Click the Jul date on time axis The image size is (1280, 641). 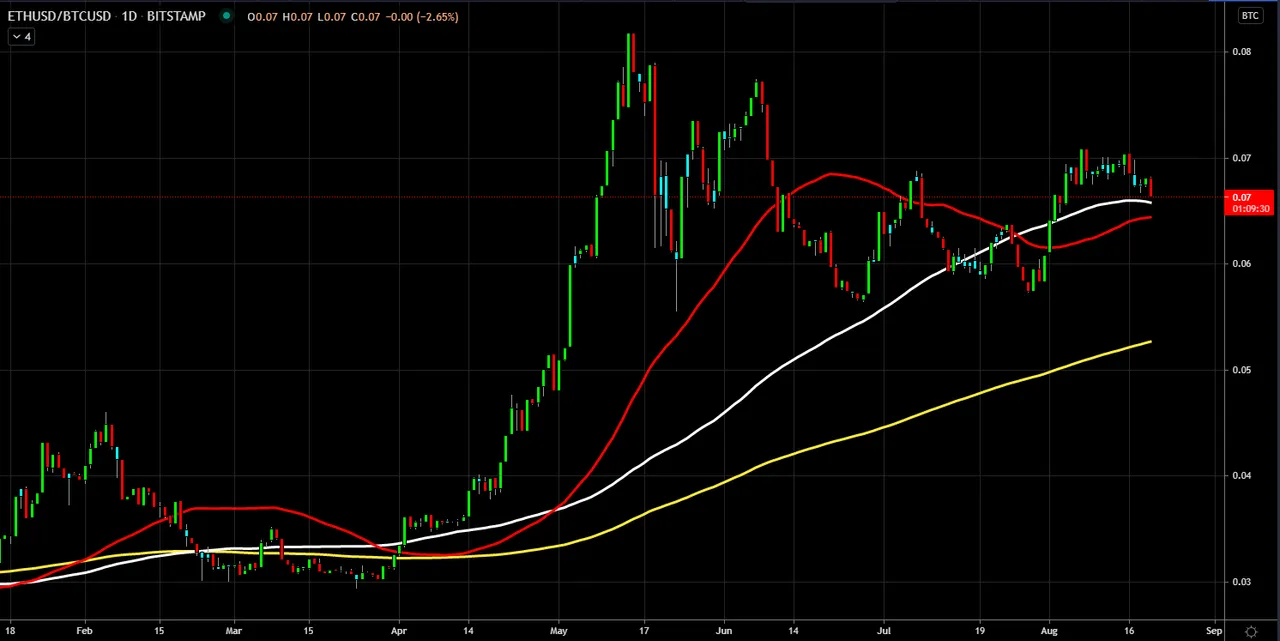(x=884, y=631)
